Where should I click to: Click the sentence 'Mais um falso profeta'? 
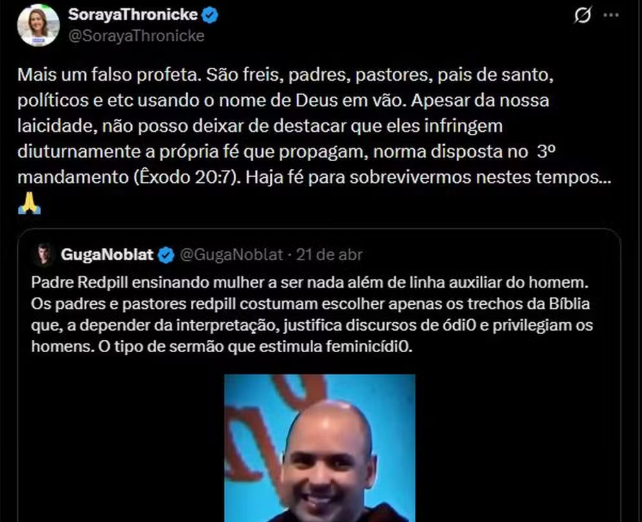(109, 75)
